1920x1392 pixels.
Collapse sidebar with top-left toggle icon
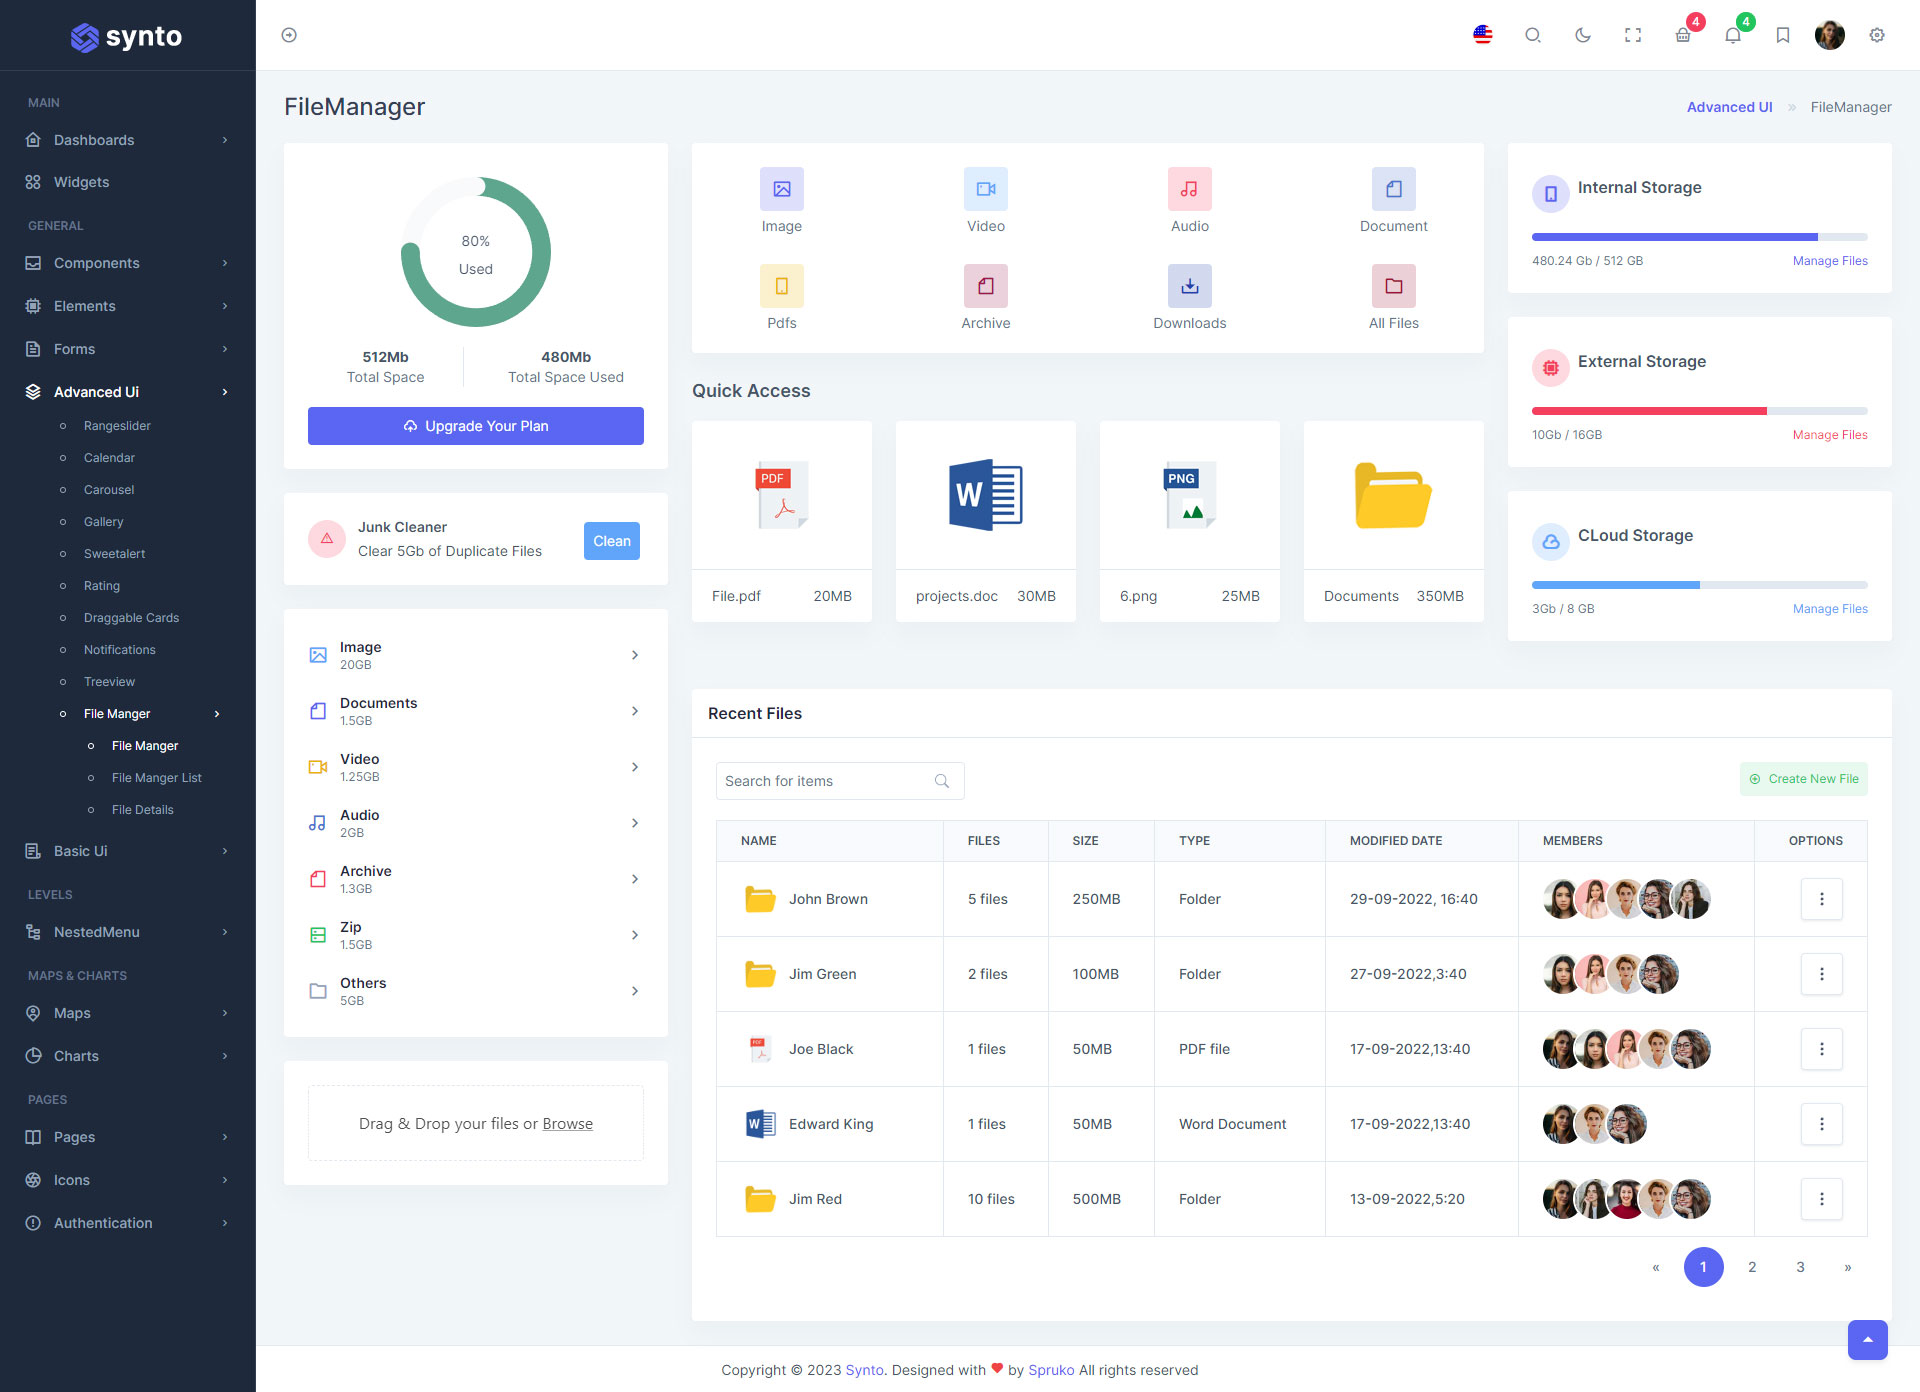[x=289, y=35]
